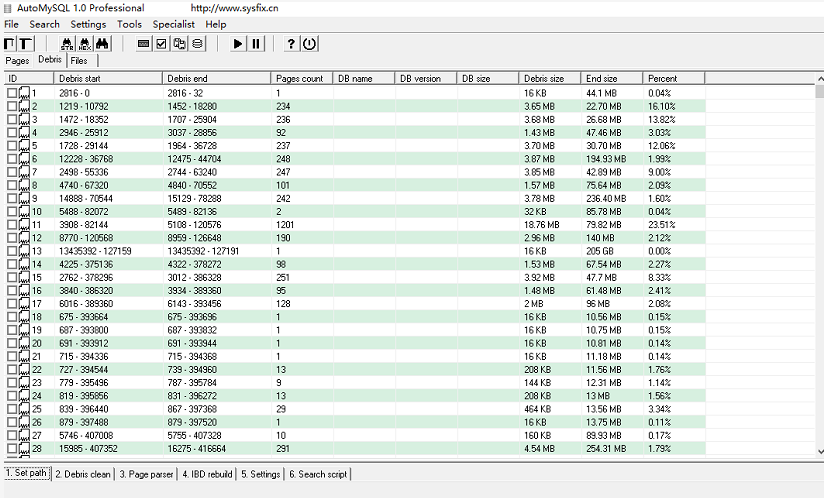Sort by the Debris start column header
The height and width of the screenshot is (498, 824).
pyautogui.click(x=108, y=78)
